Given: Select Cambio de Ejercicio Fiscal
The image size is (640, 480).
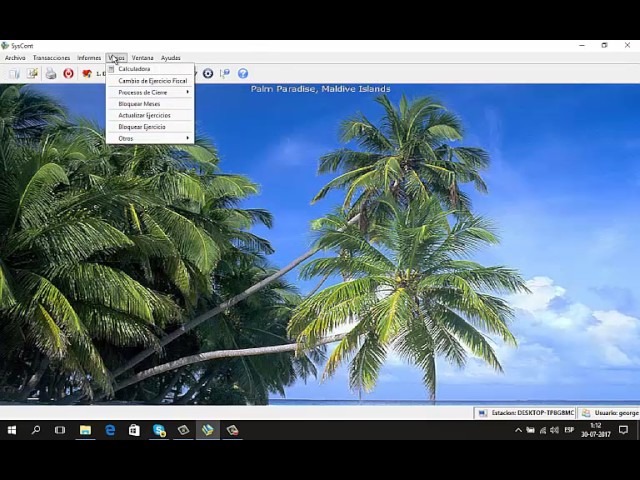Looking at the screenshot, I should 152,81.
